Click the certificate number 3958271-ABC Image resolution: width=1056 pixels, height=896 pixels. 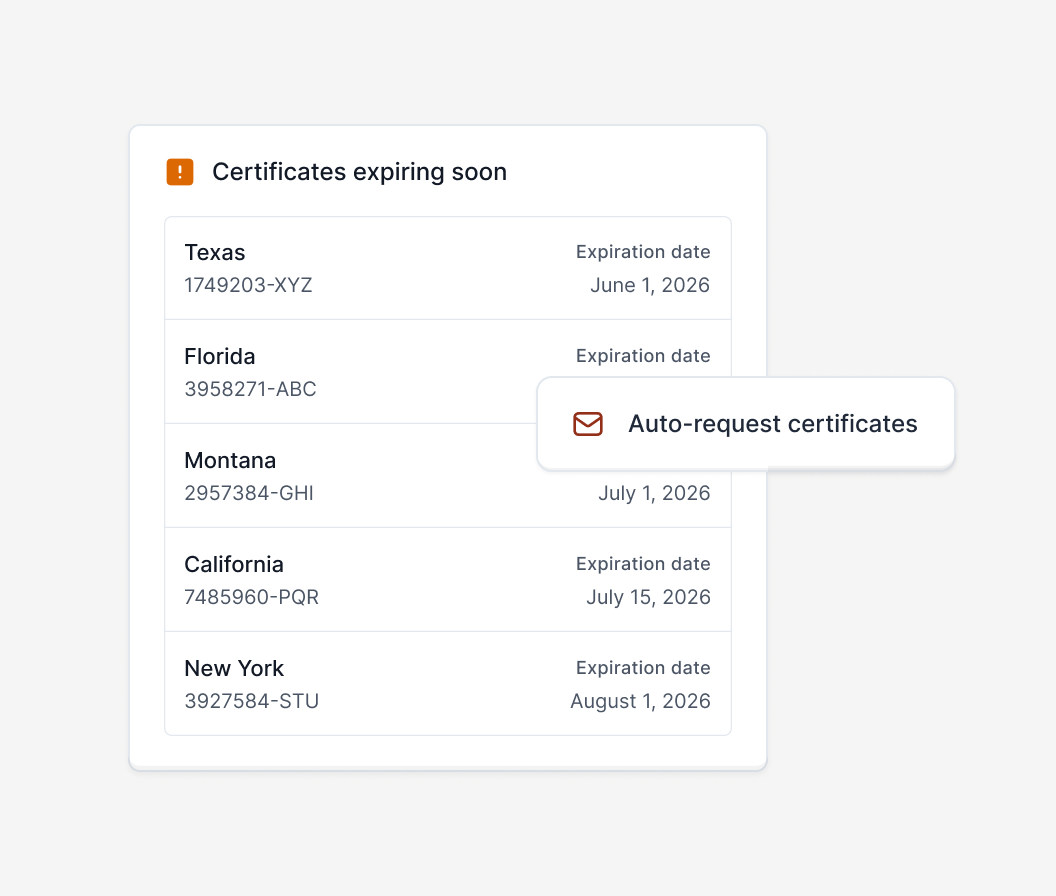250,389
